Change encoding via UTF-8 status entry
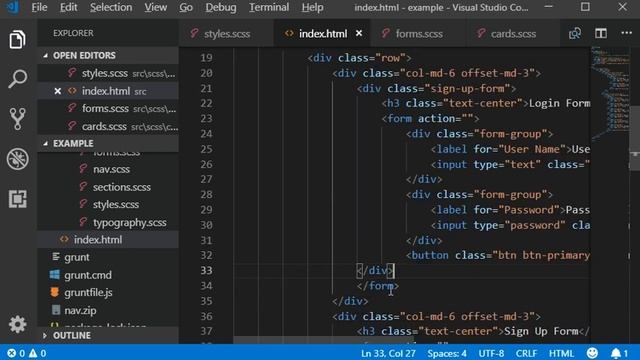 (x=491, y=353)
